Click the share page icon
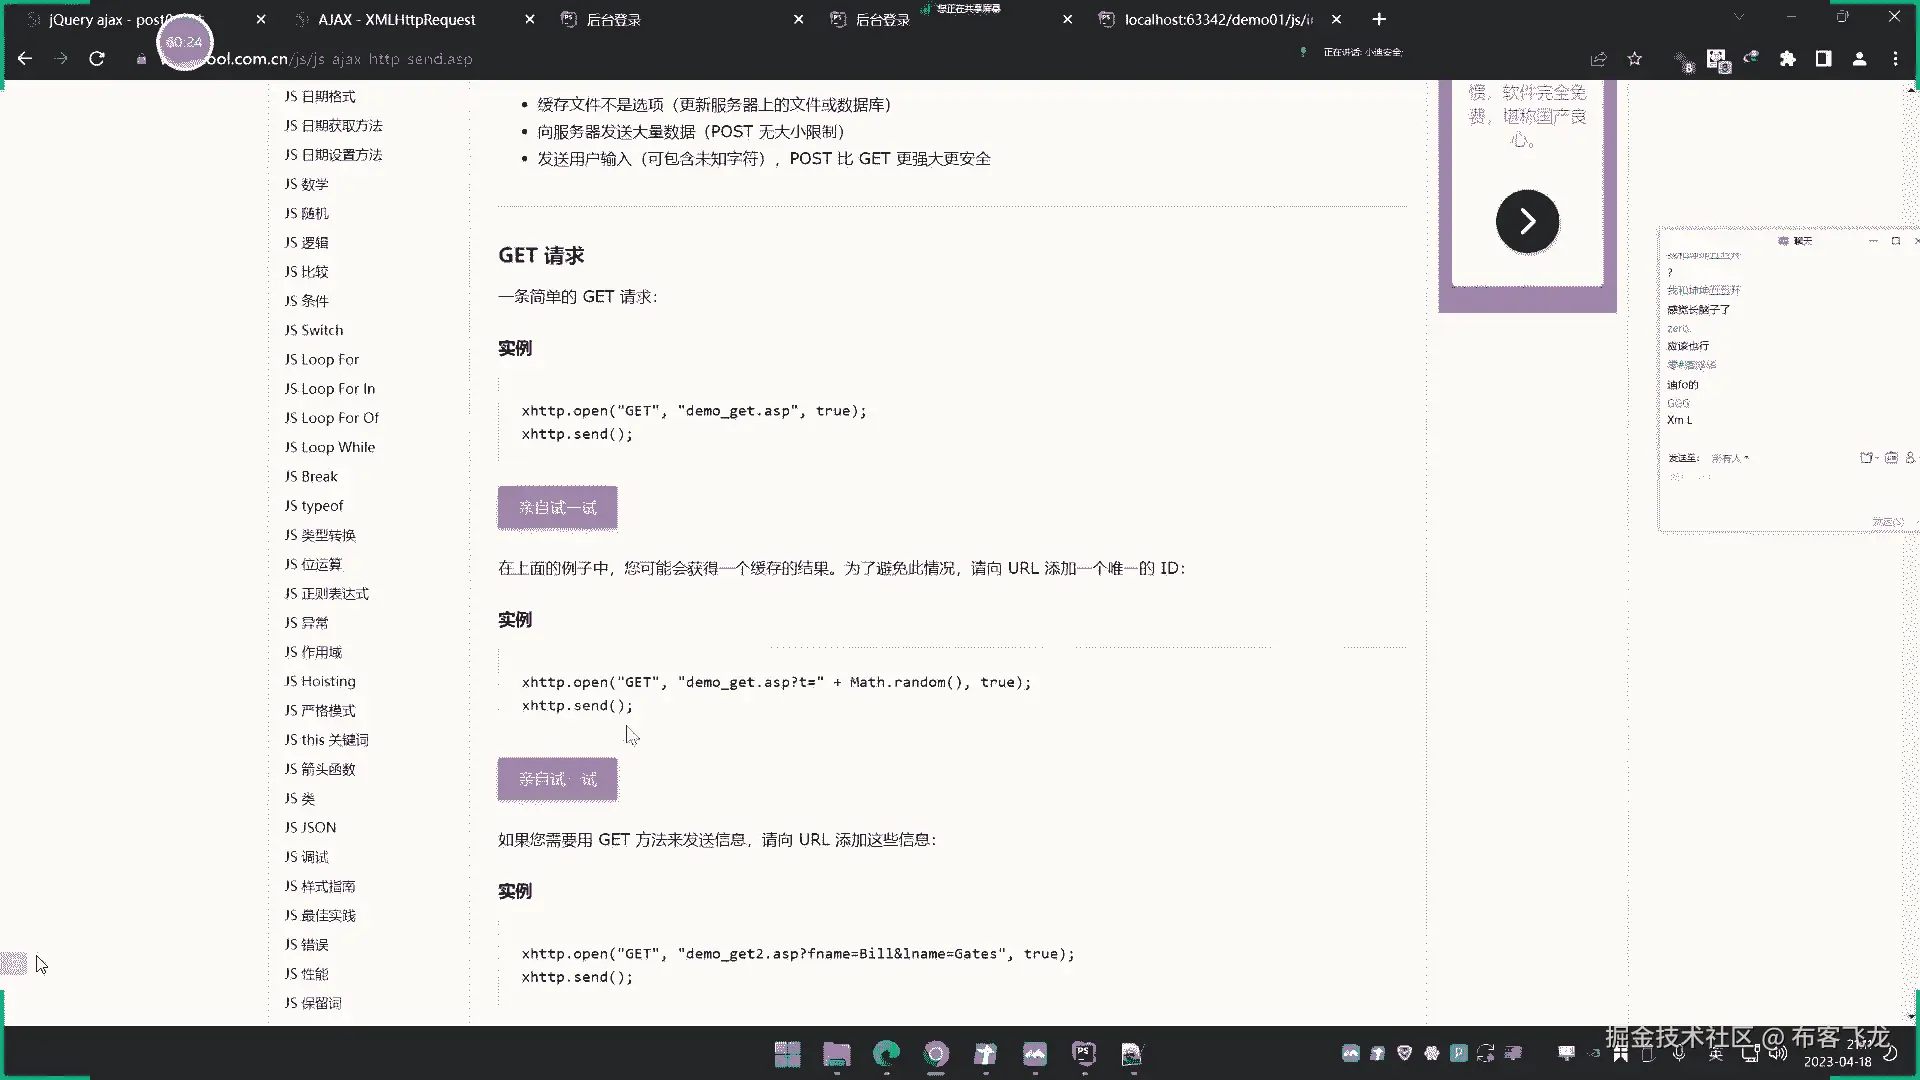The height and width of the screenshot is (1080, 1920). [1598, 59]
